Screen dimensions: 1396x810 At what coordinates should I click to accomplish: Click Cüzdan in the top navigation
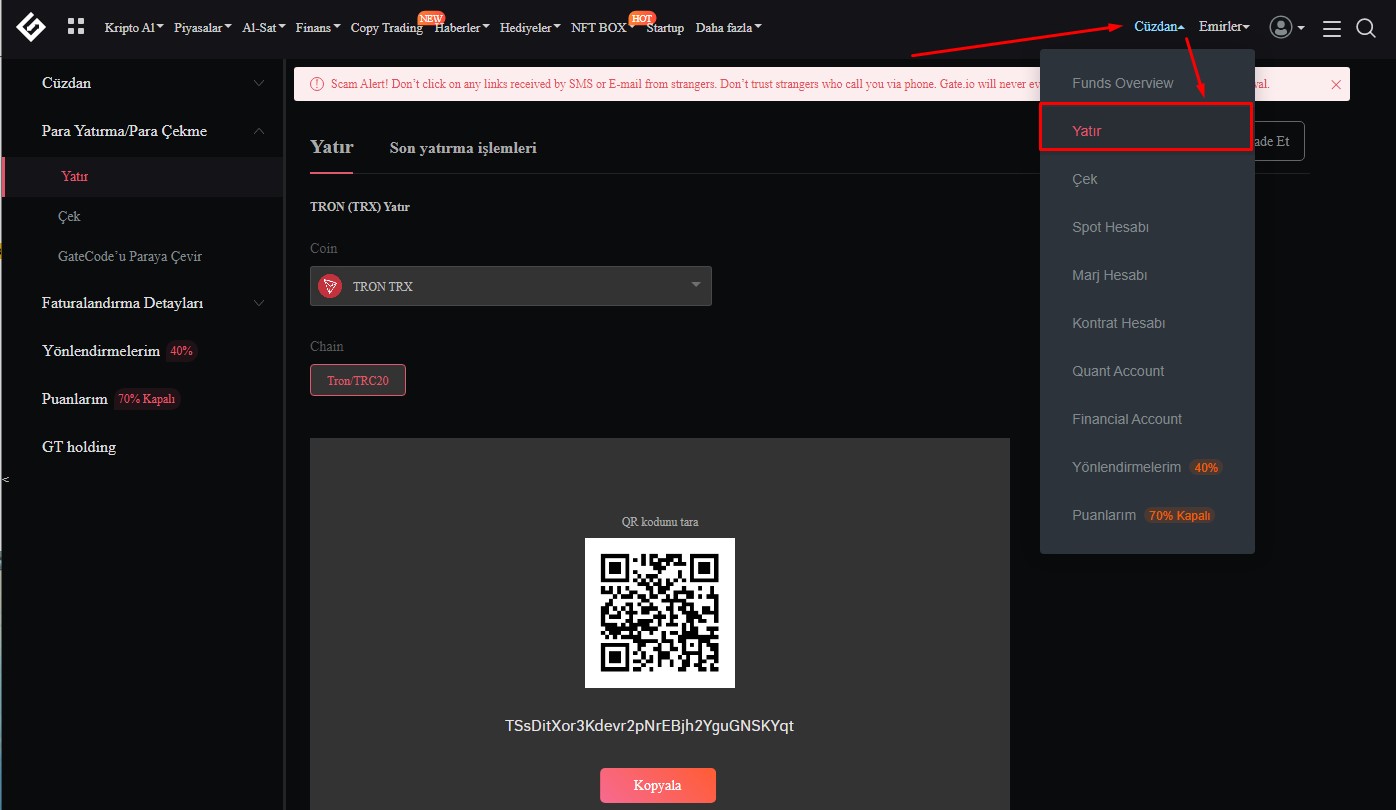pos(1160,27)
